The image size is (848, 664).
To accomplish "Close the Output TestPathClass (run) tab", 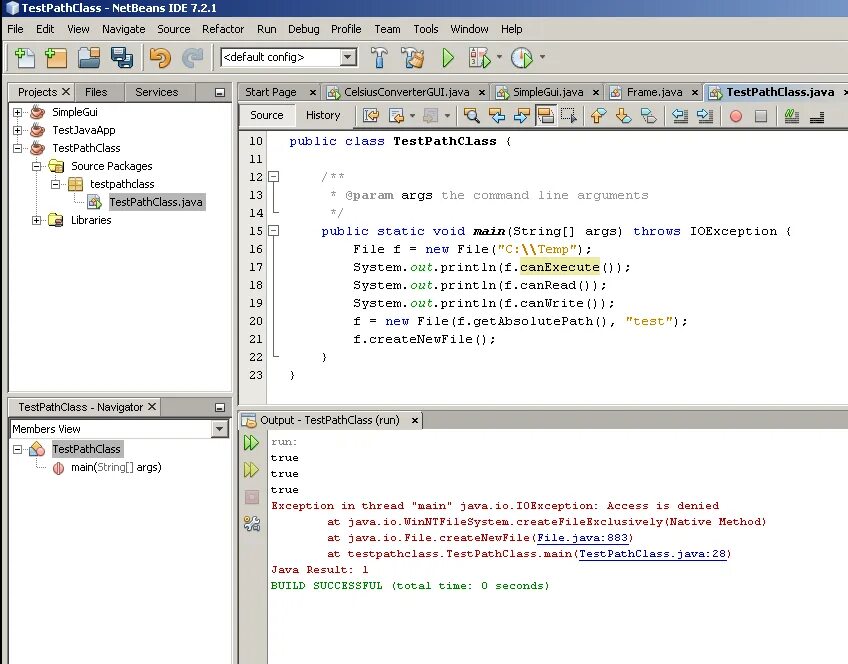I will 415,420.
